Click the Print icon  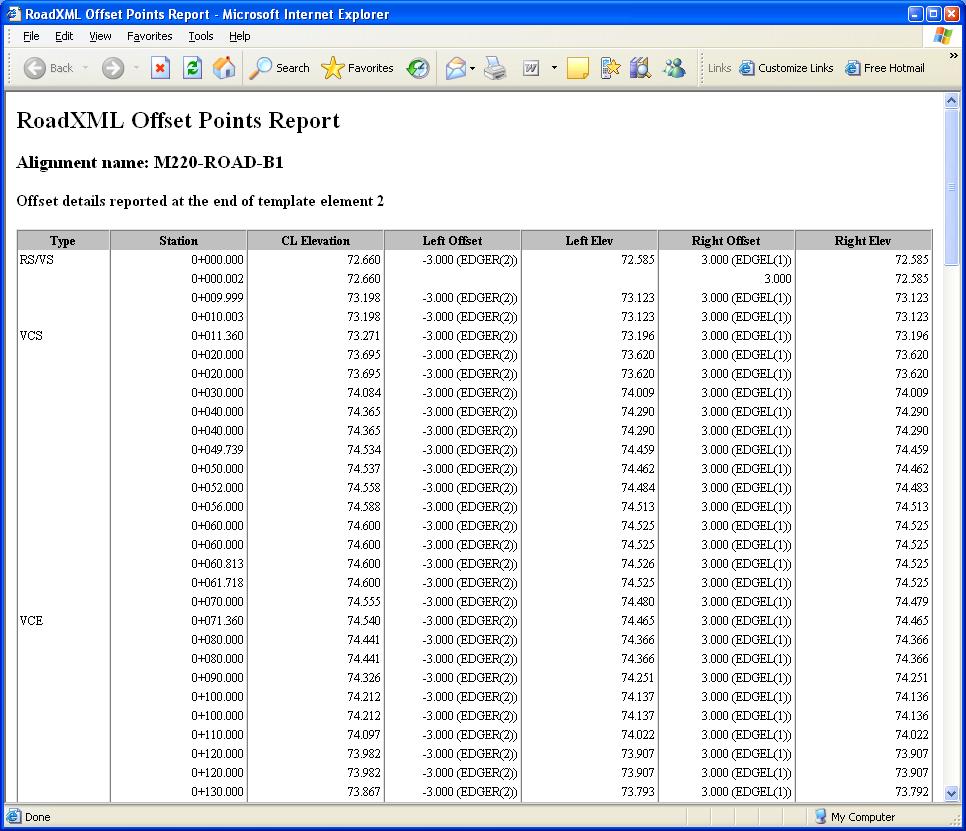495,68
